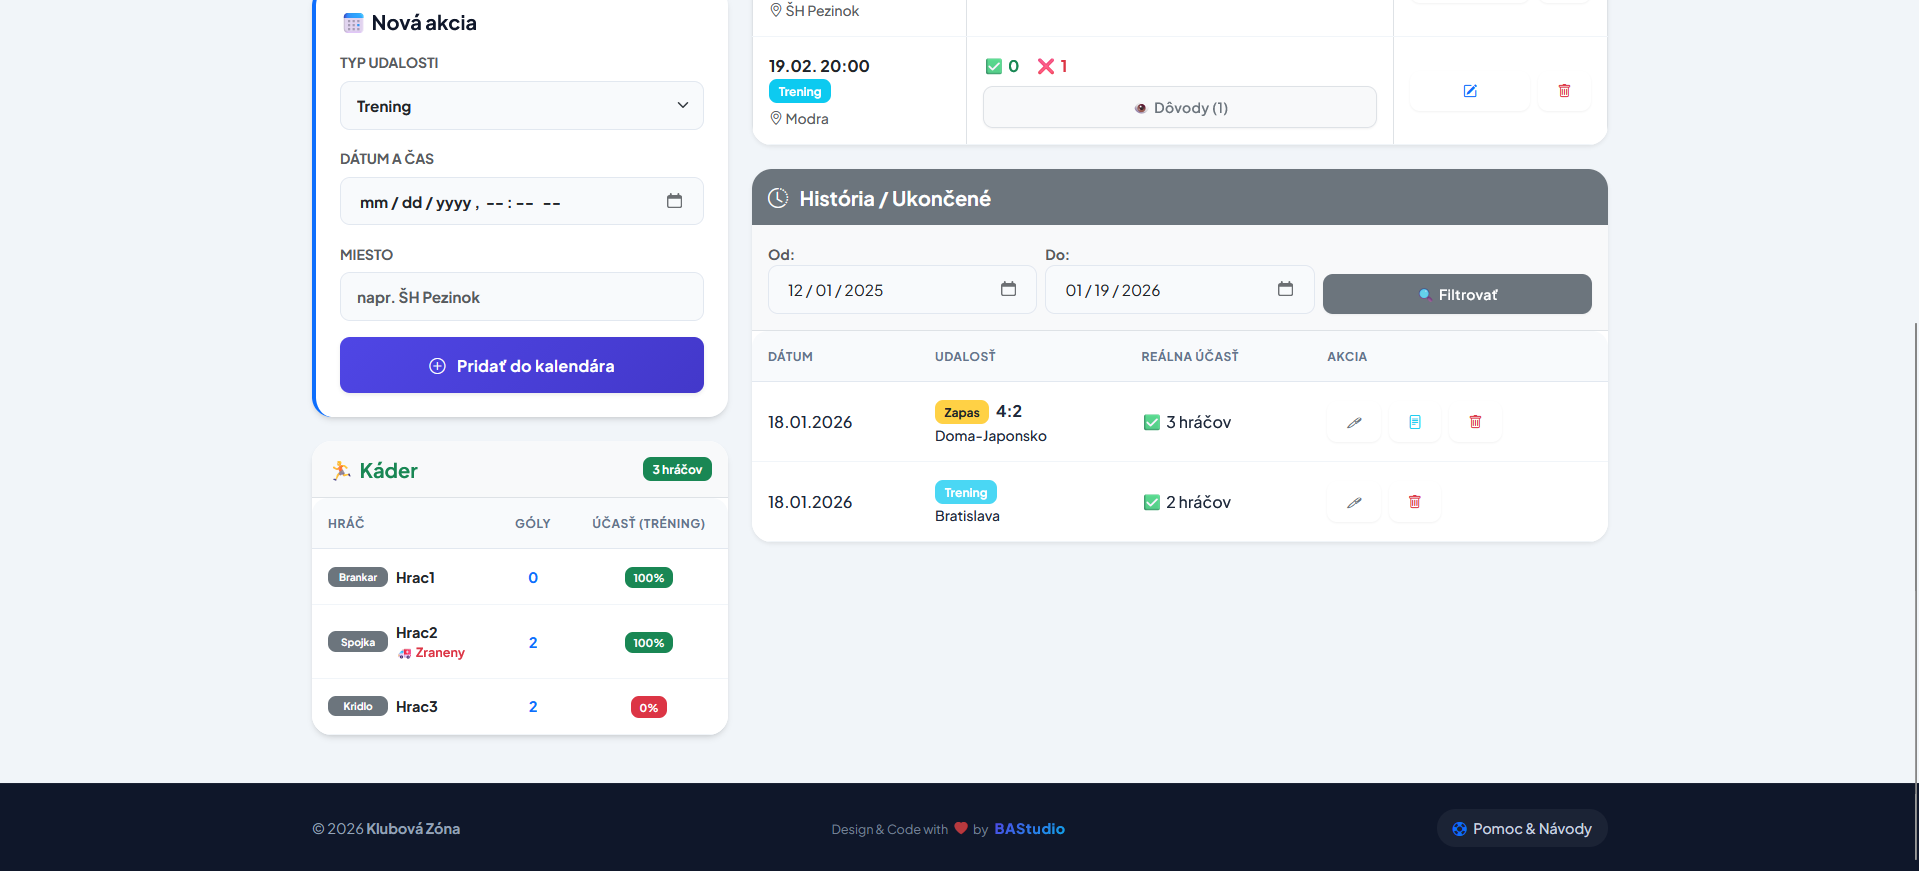Screen dimensions: 1919x871
Task: Follow the BAStudio footer link
Action: pos(1029,829)
